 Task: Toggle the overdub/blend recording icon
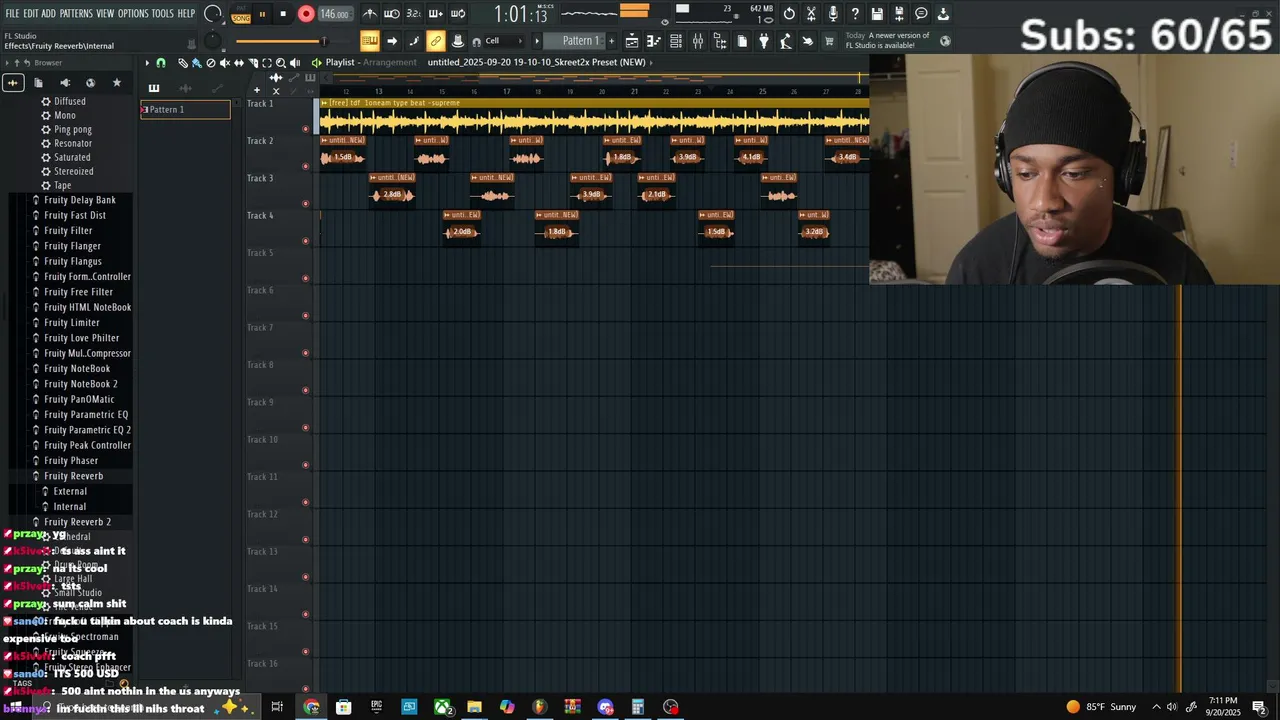435,14
